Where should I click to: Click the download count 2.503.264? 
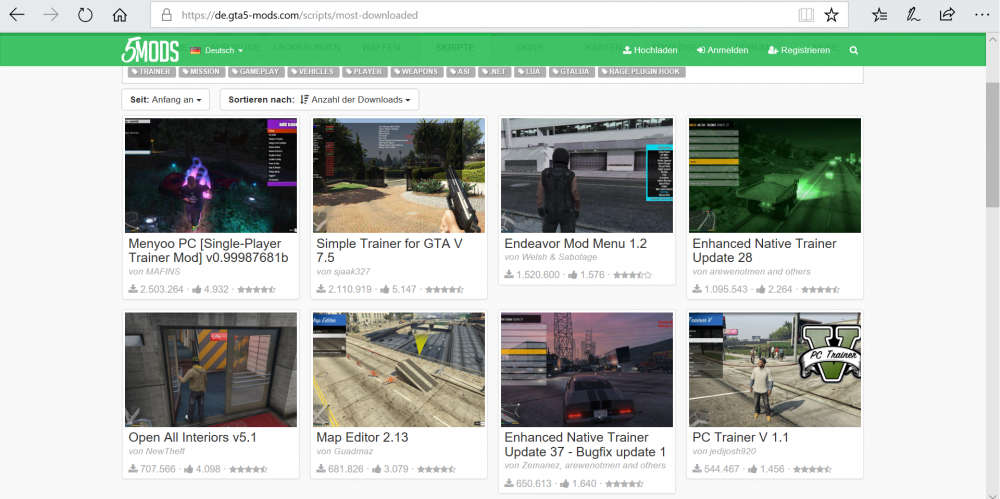[x=161, y=289]
